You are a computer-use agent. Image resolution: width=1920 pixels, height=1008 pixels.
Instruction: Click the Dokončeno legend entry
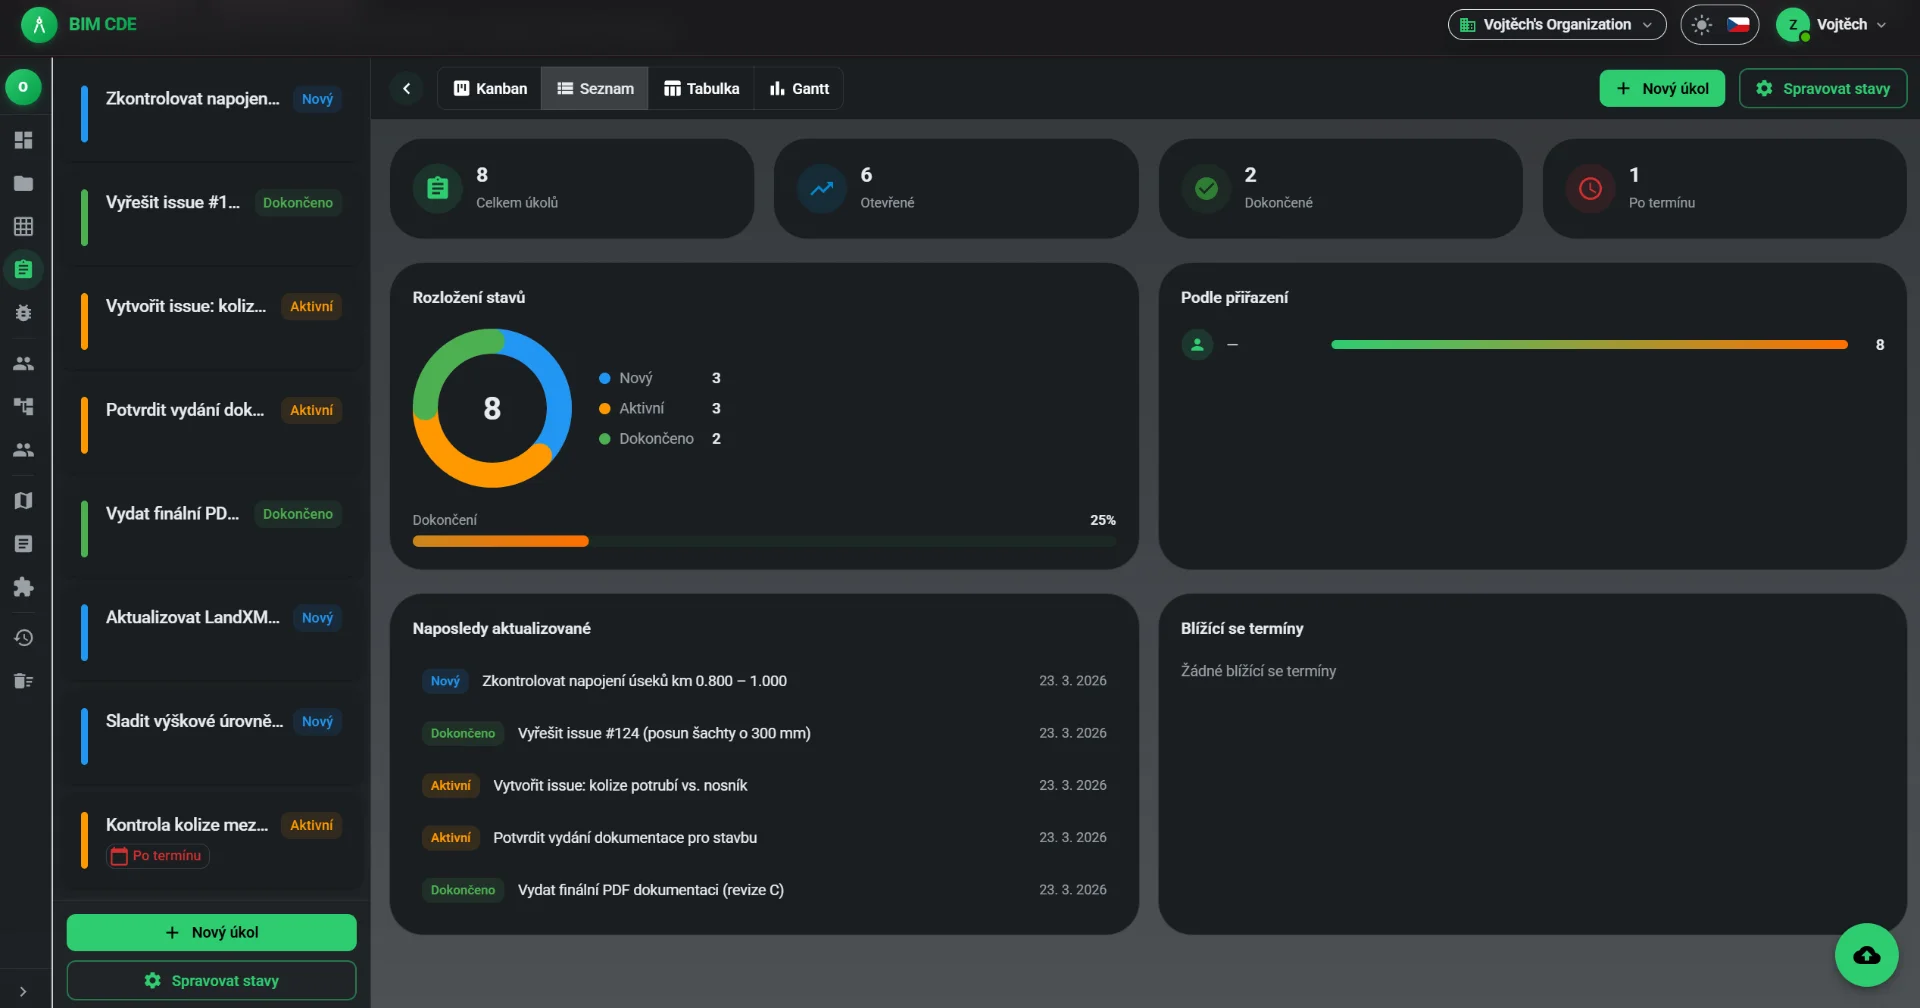(x=660, y=438)
